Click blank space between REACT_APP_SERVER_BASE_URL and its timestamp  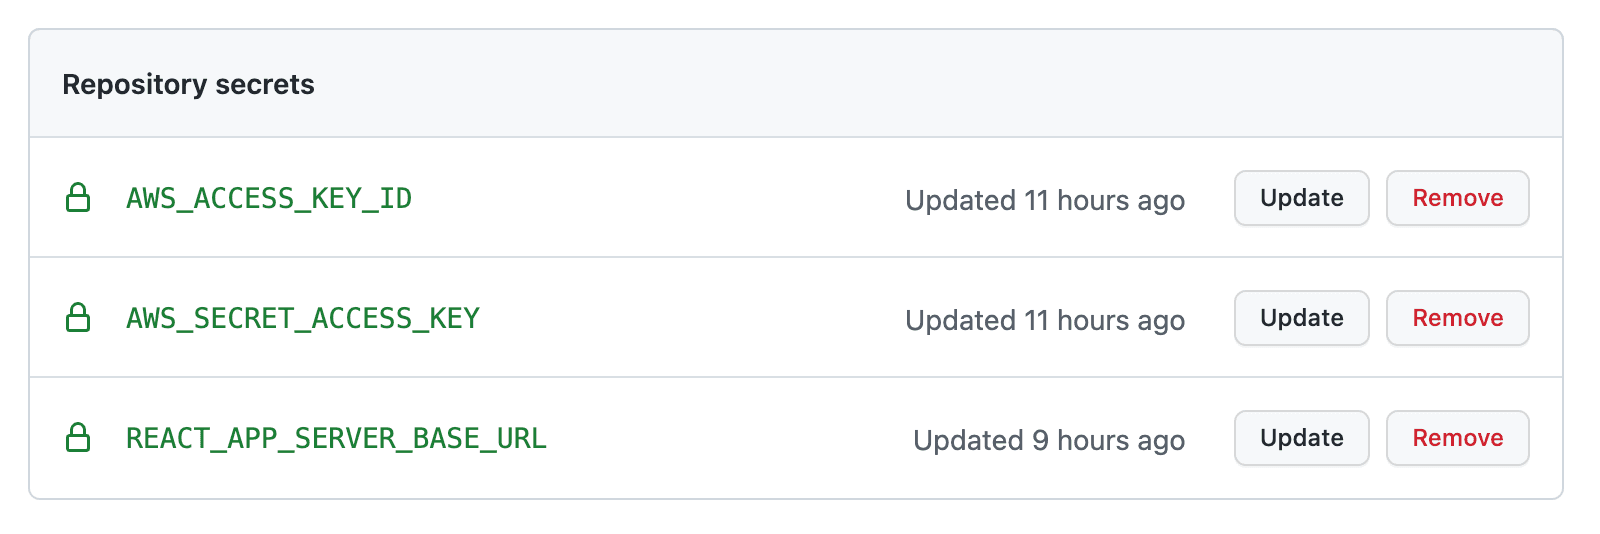[730, 438]
